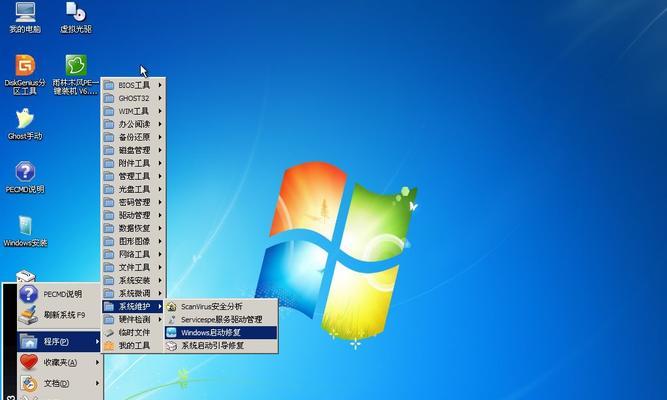Launch Servicespe服务驱动管理 from the submenu
667x400 pixels.
(221, 320)
